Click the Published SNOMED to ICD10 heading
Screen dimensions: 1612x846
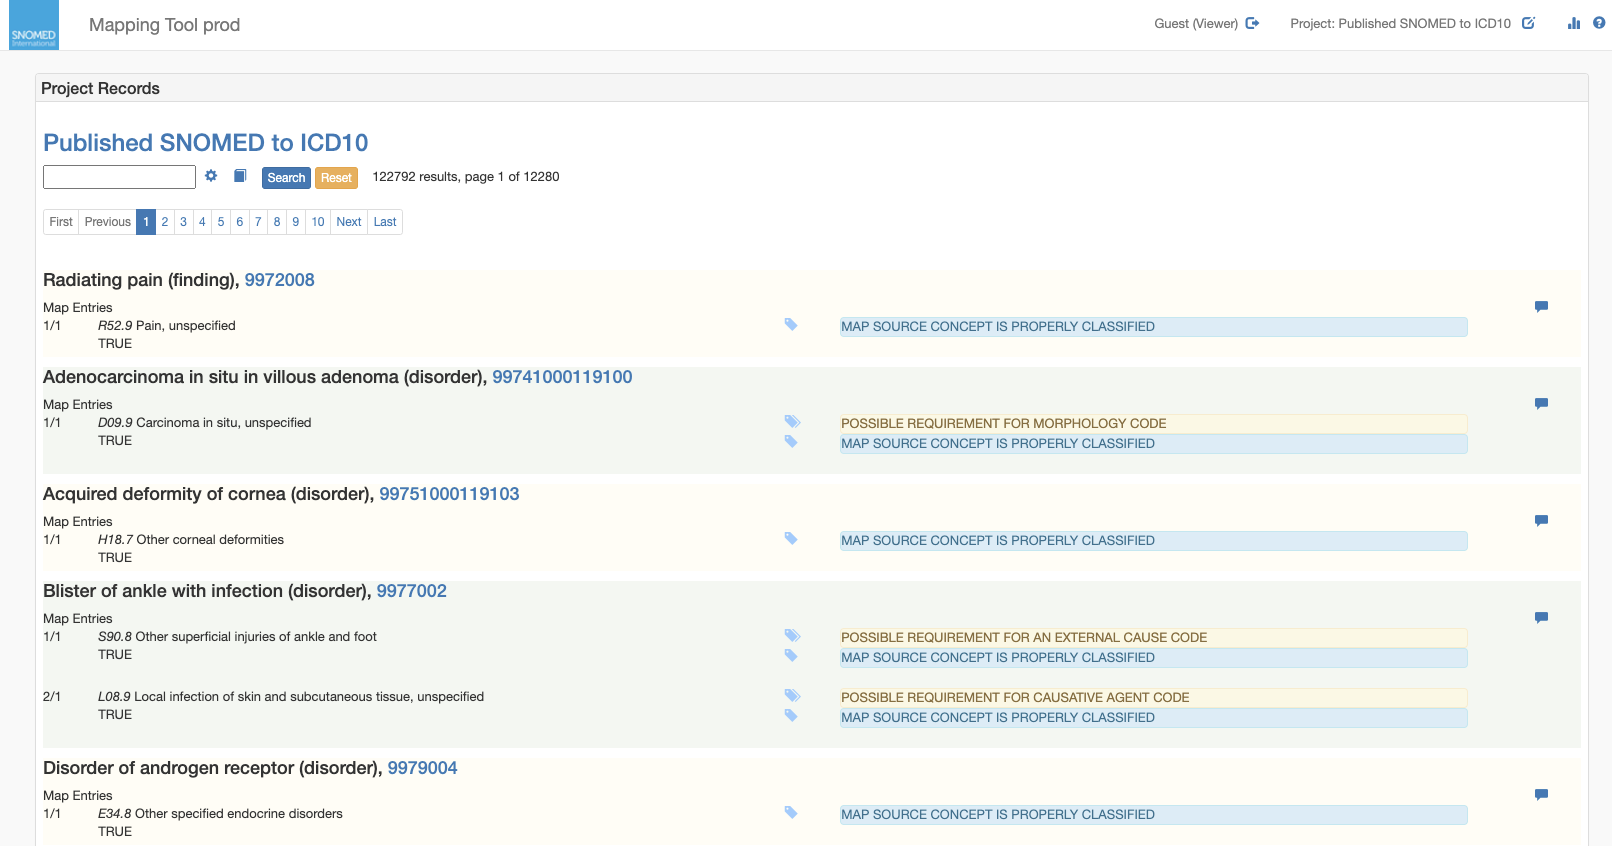205,143
